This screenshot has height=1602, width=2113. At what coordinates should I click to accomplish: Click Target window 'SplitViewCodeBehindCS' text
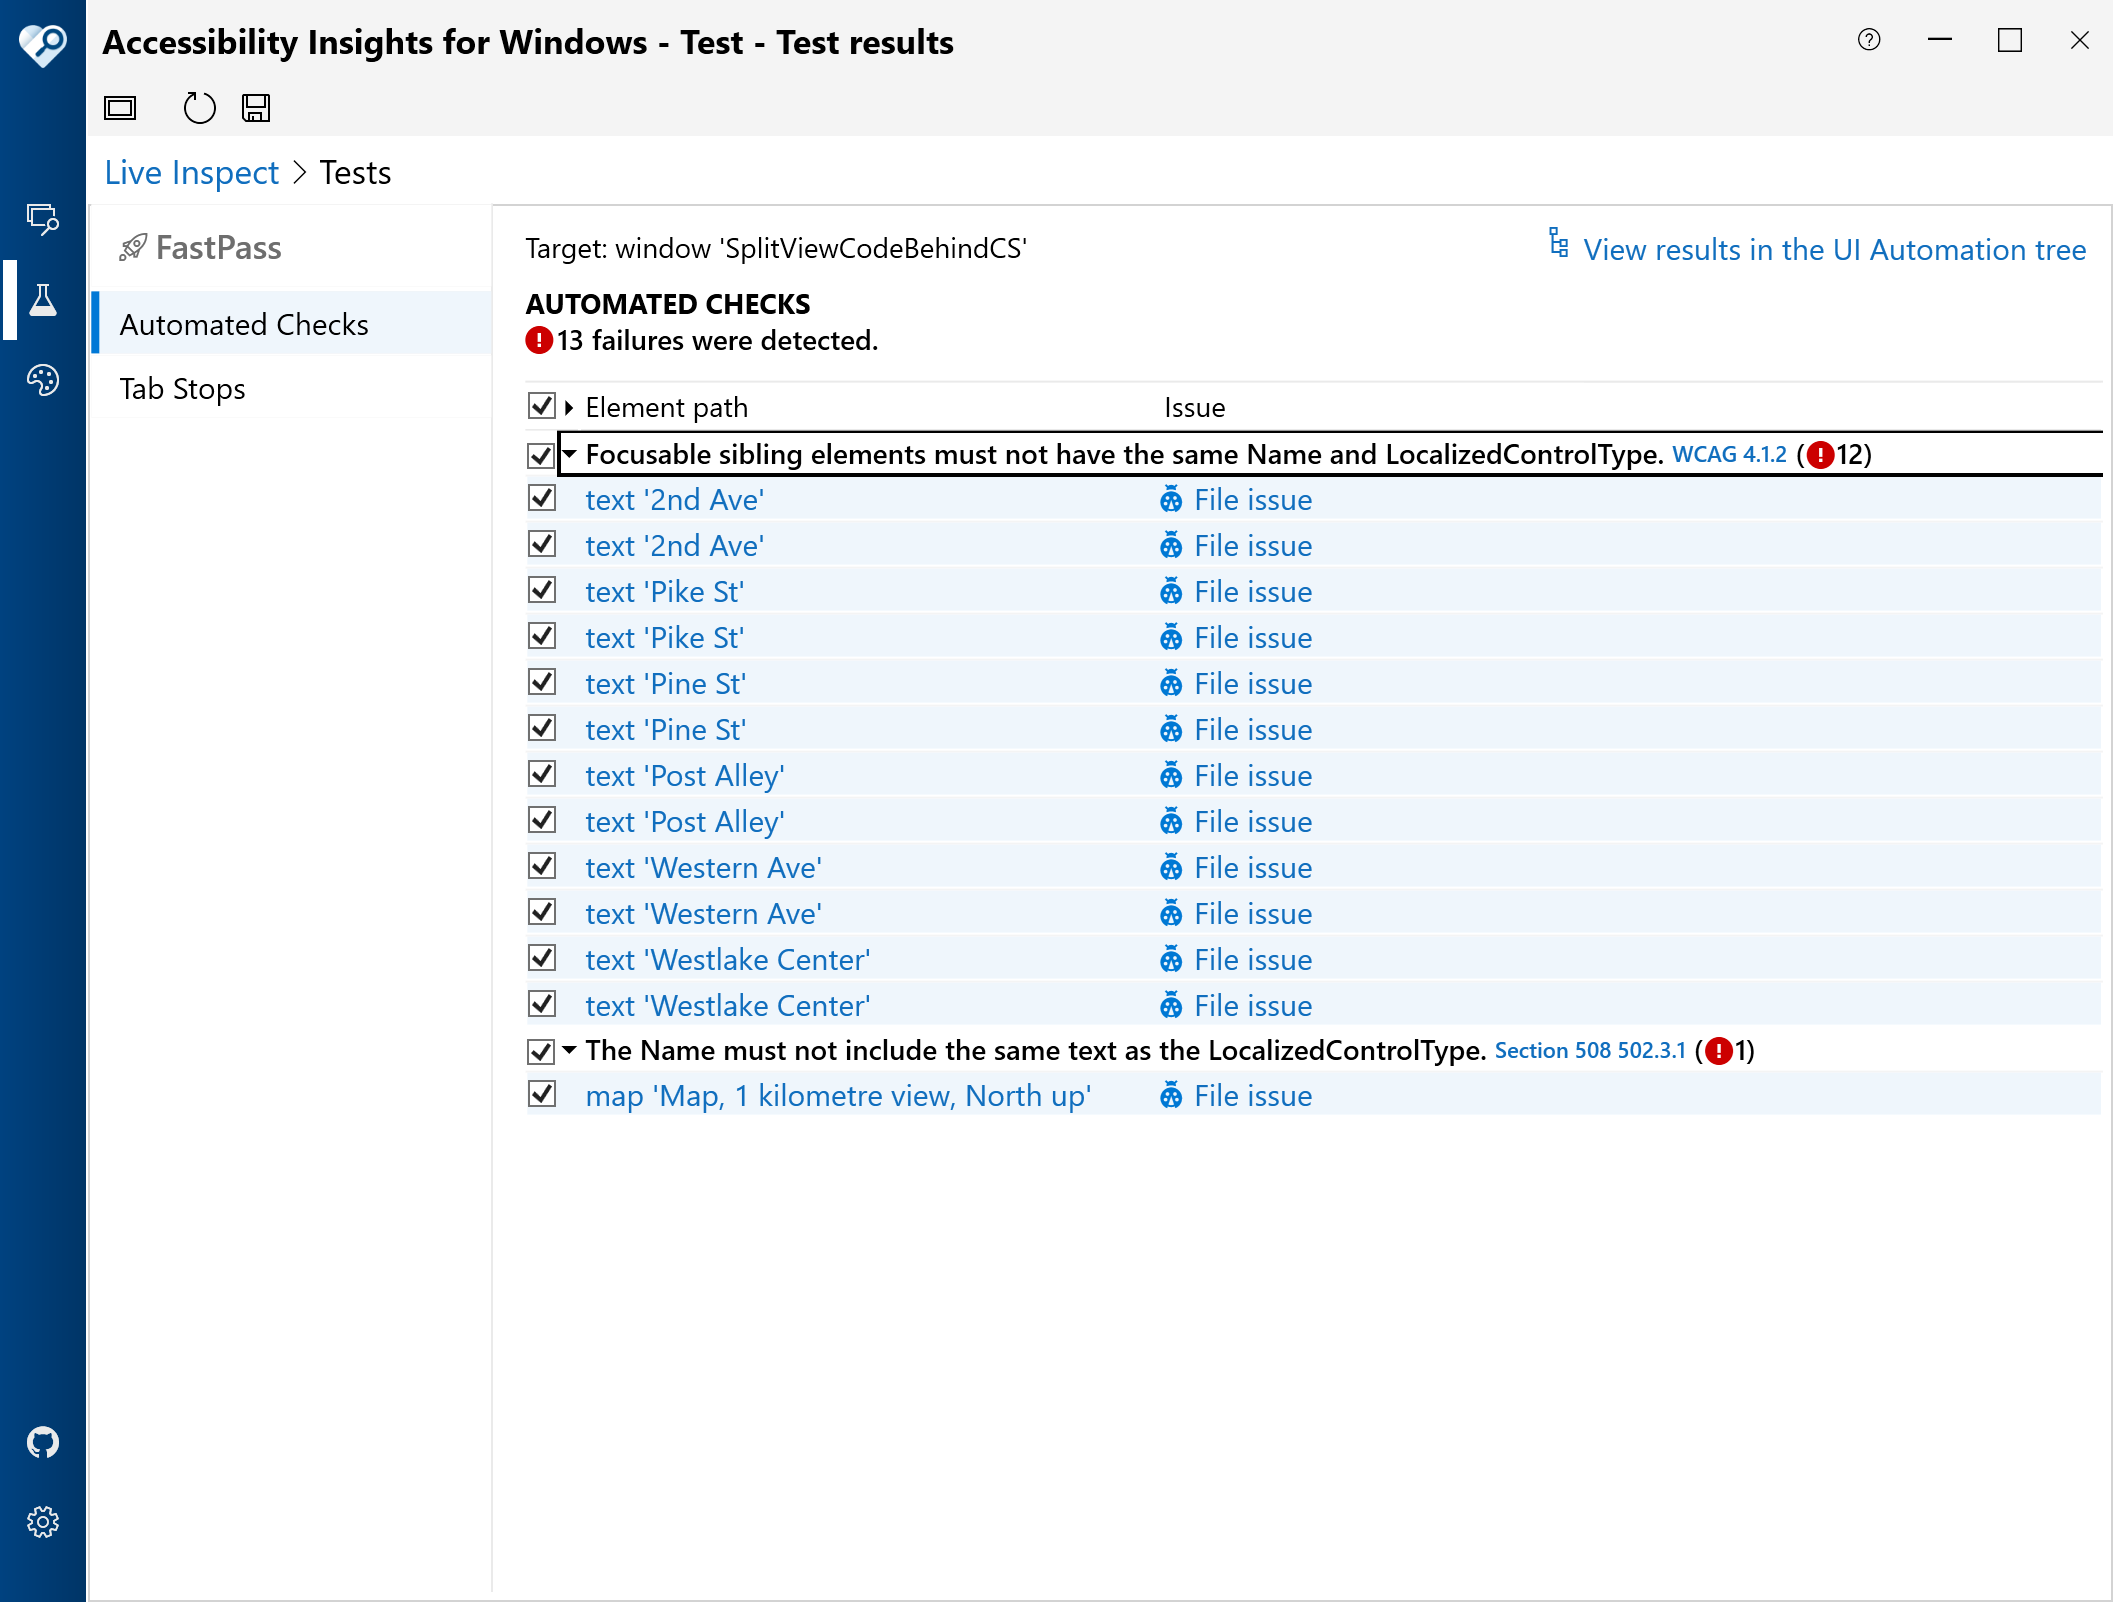tap(776, 248)
